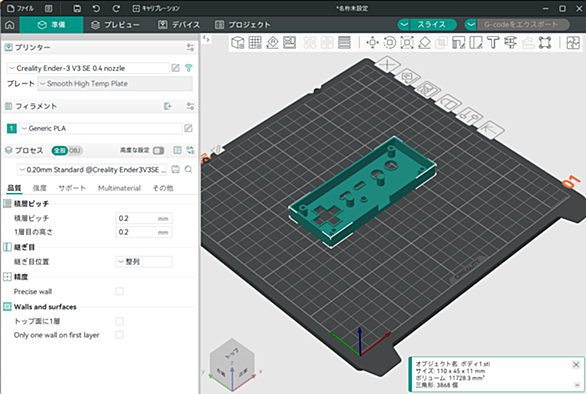Screen dimensions: 586x394
Task: Click the Undo arrow icon
Action: coord(96,9)
